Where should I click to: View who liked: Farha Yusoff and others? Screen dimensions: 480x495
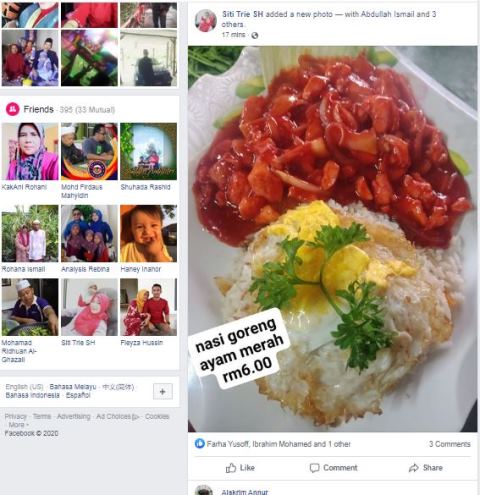tap(279, 444)
